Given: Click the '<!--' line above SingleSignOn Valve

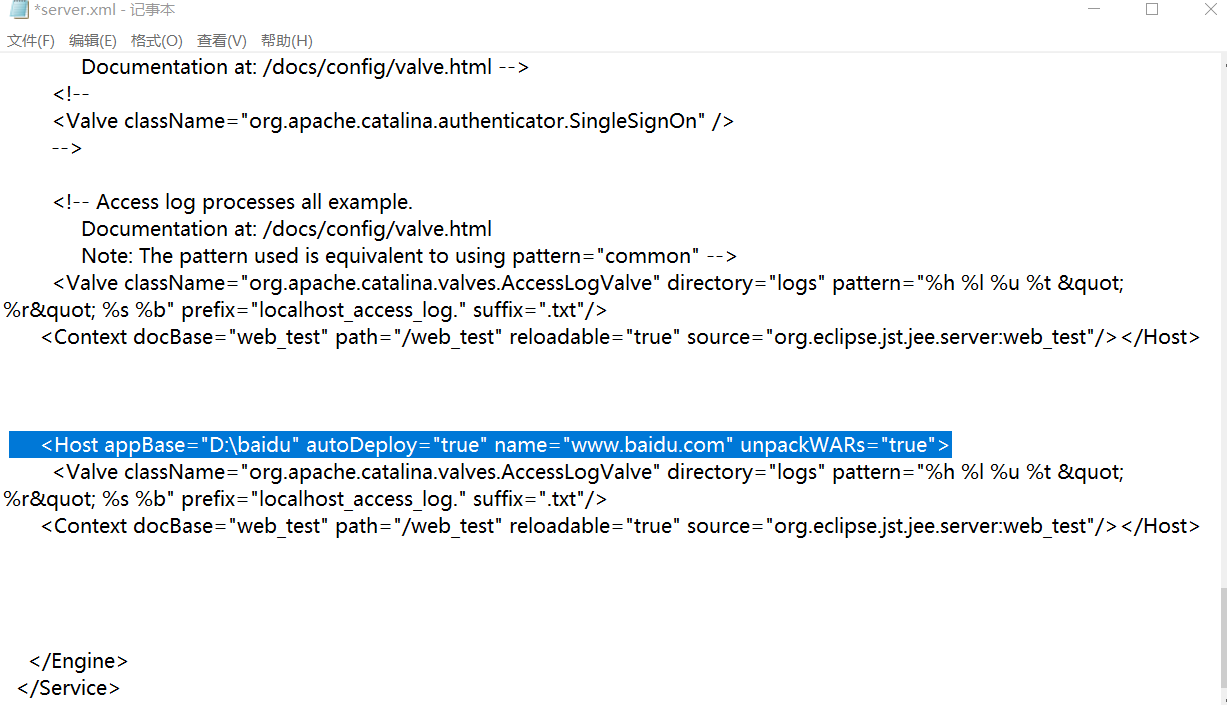Looking at the screenshot, I should point(71,94).
